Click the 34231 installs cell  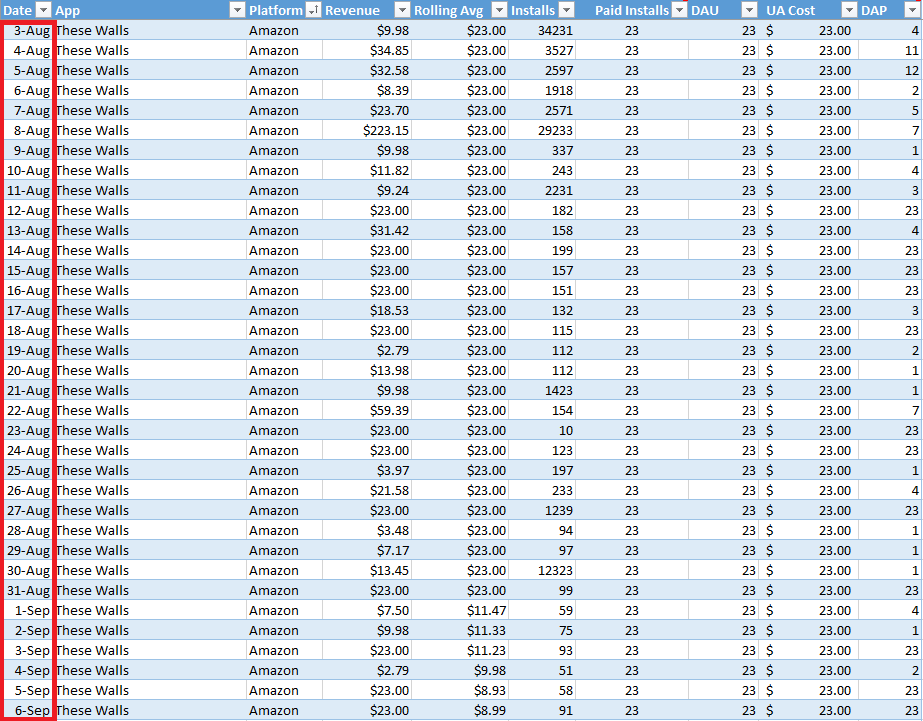coord(540,31)
